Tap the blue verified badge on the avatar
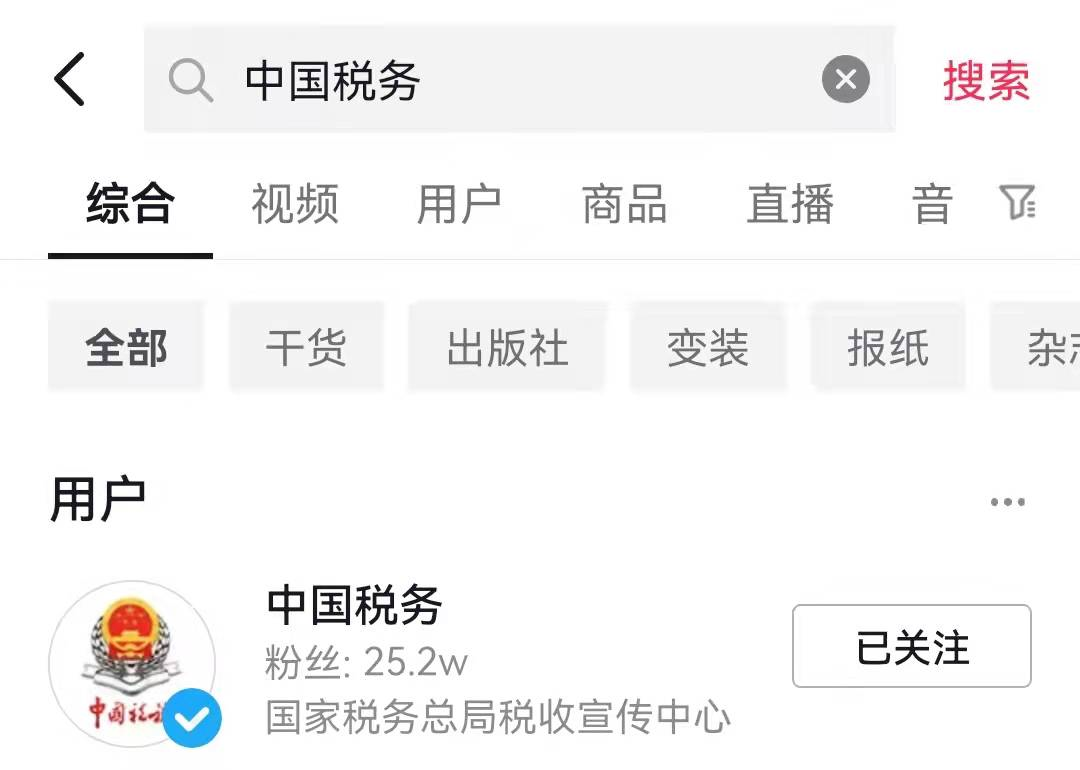Viewport: 1080px width, 770px height. tap(193, 718)
